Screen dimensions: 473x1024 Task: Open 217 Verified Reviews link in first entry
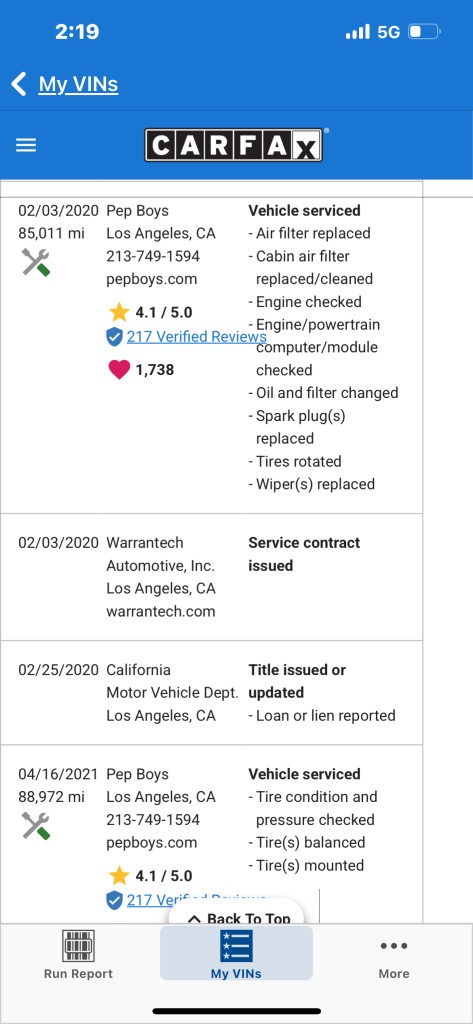coord(197,337)
